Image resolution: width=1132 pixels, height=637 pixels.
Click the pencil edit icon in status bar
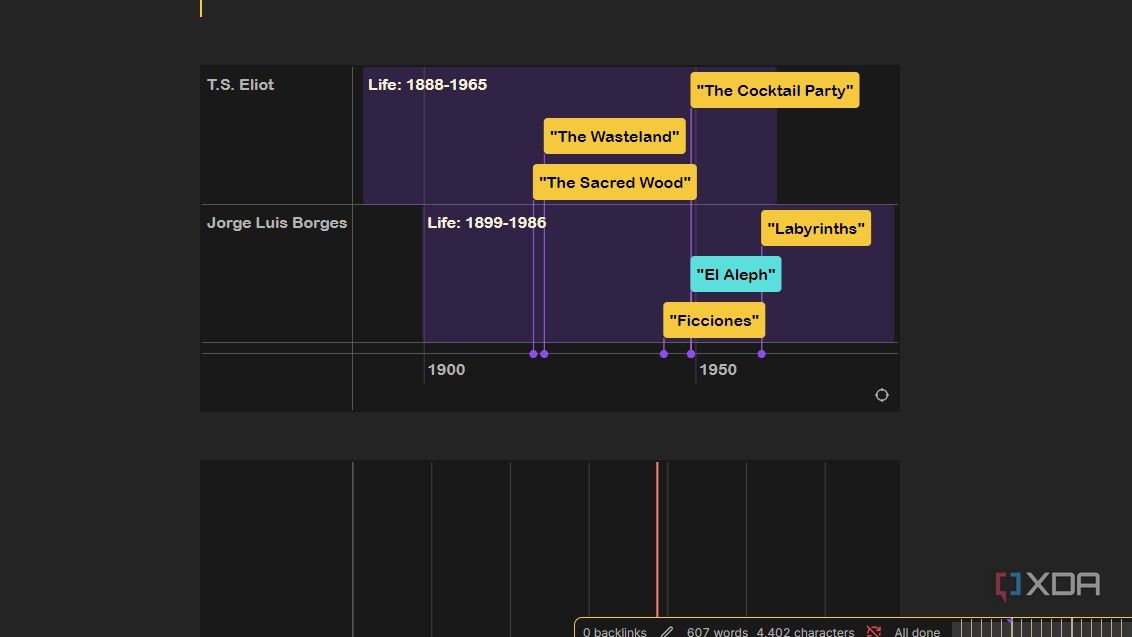[666, 632]
